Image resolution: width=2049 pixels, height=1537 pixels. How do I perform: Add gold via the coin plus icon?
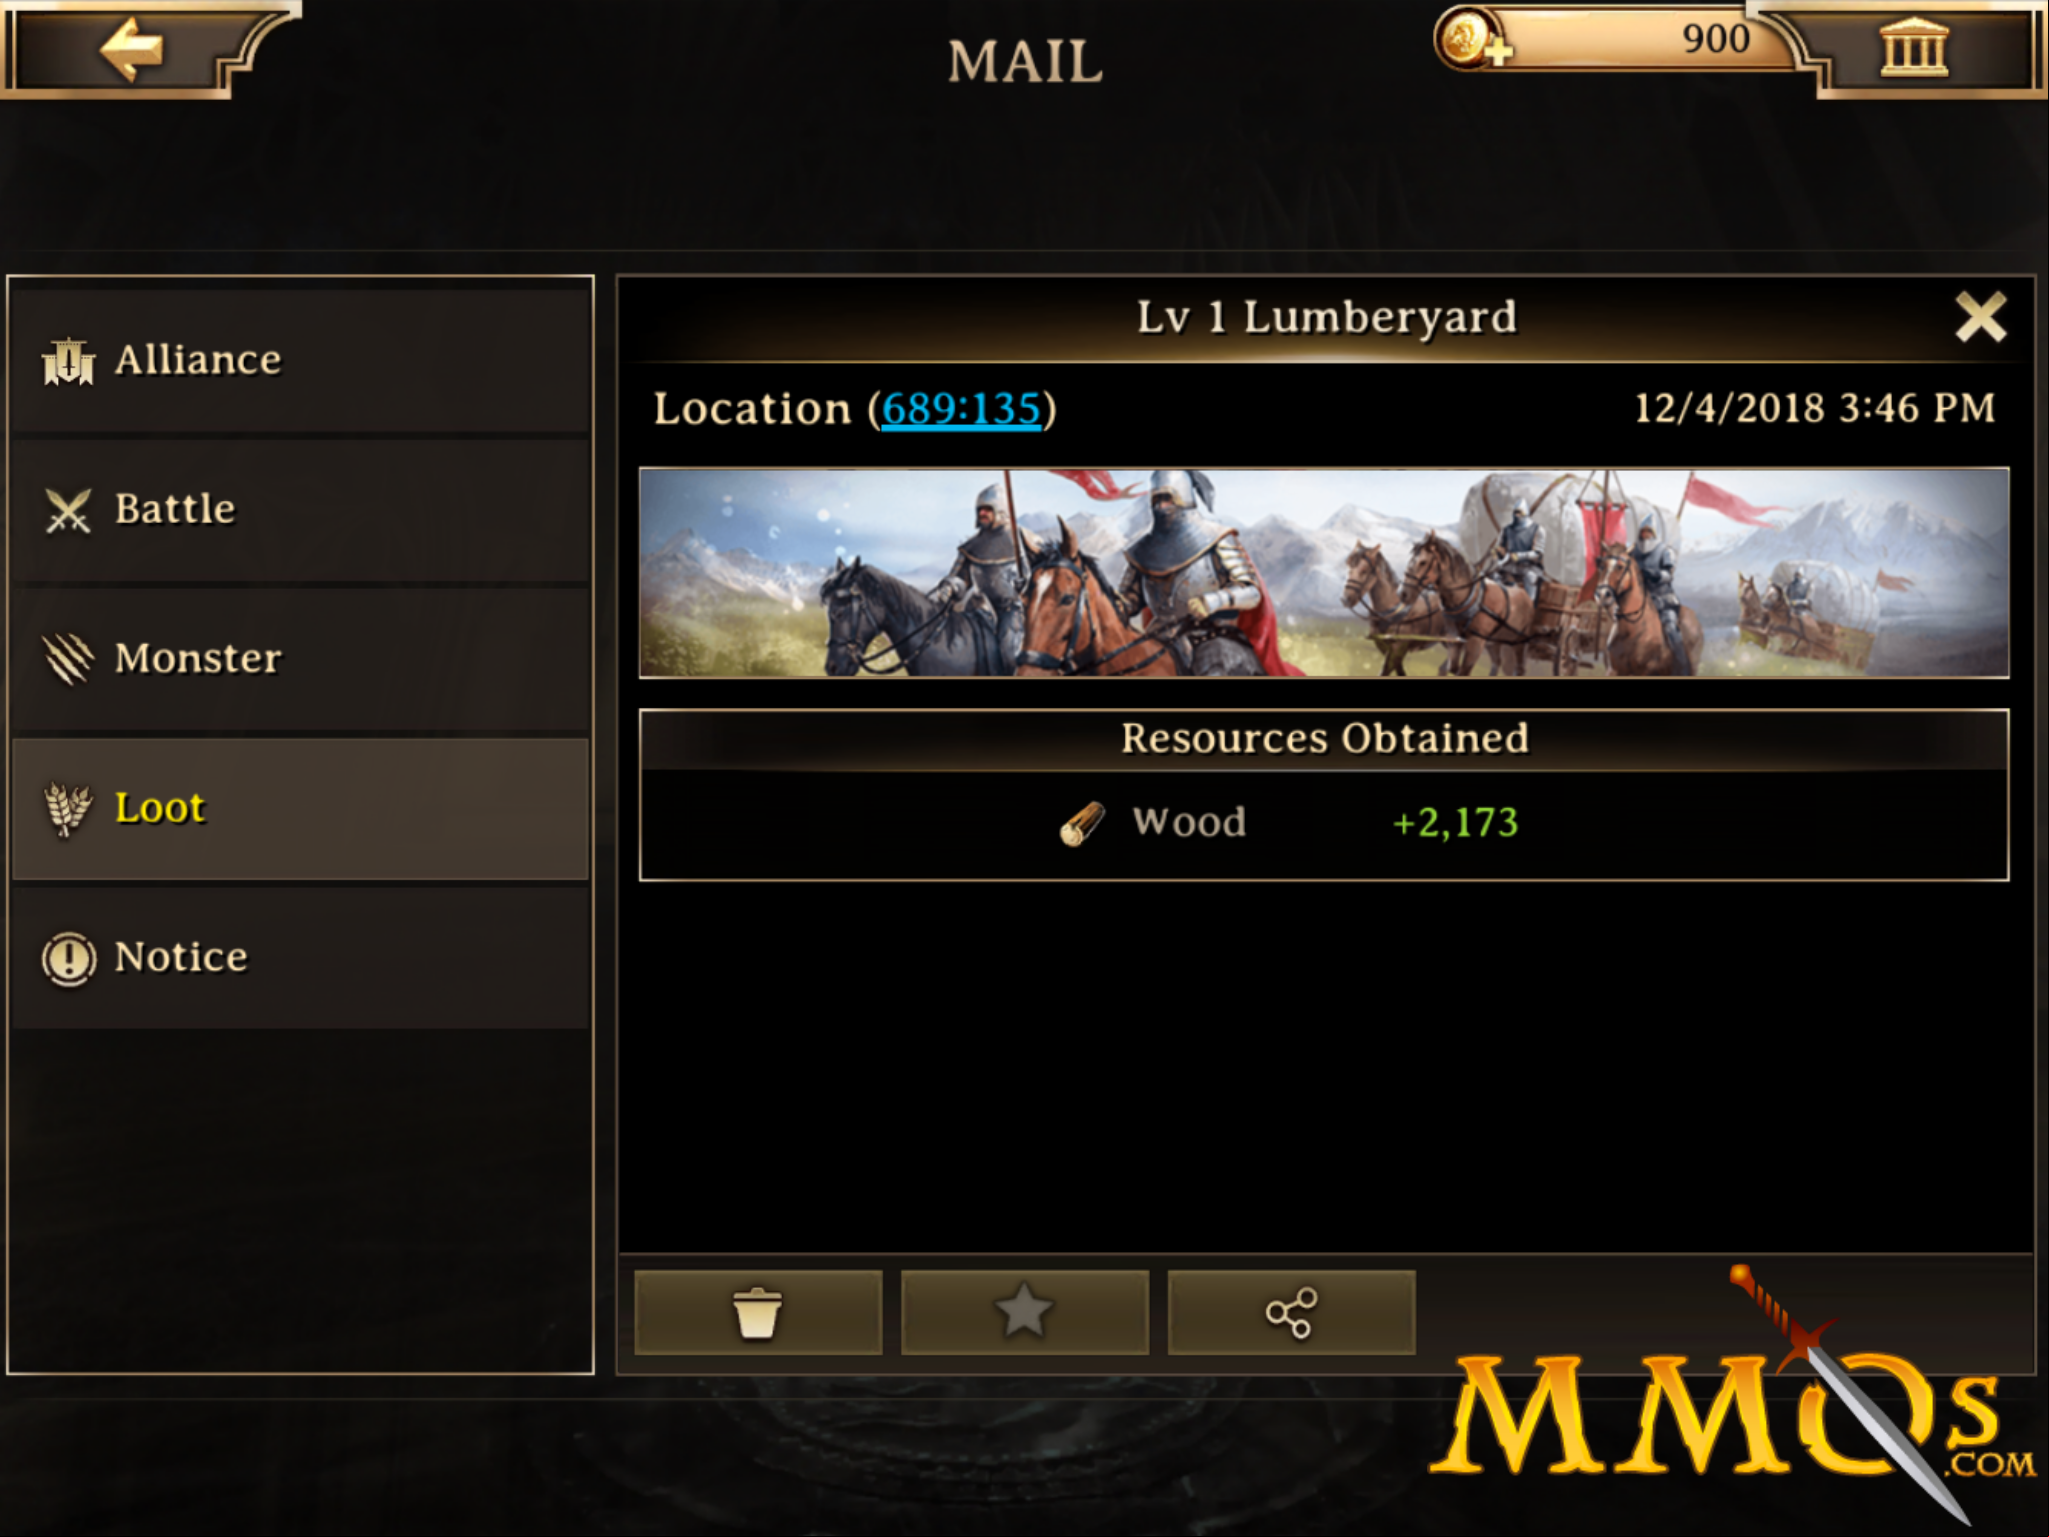click(x=1471, y=40)
